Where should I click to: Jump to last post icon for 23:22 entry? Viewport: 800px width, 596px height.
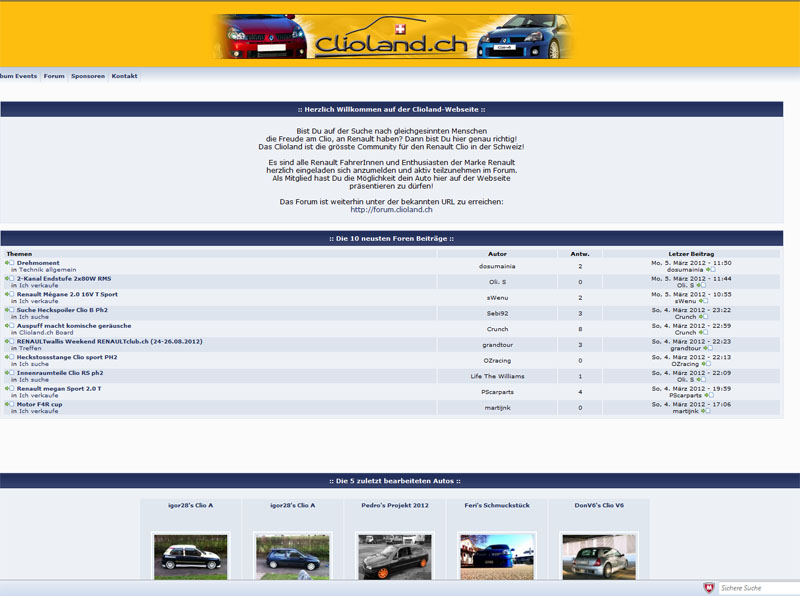click(x=703, y=317)
